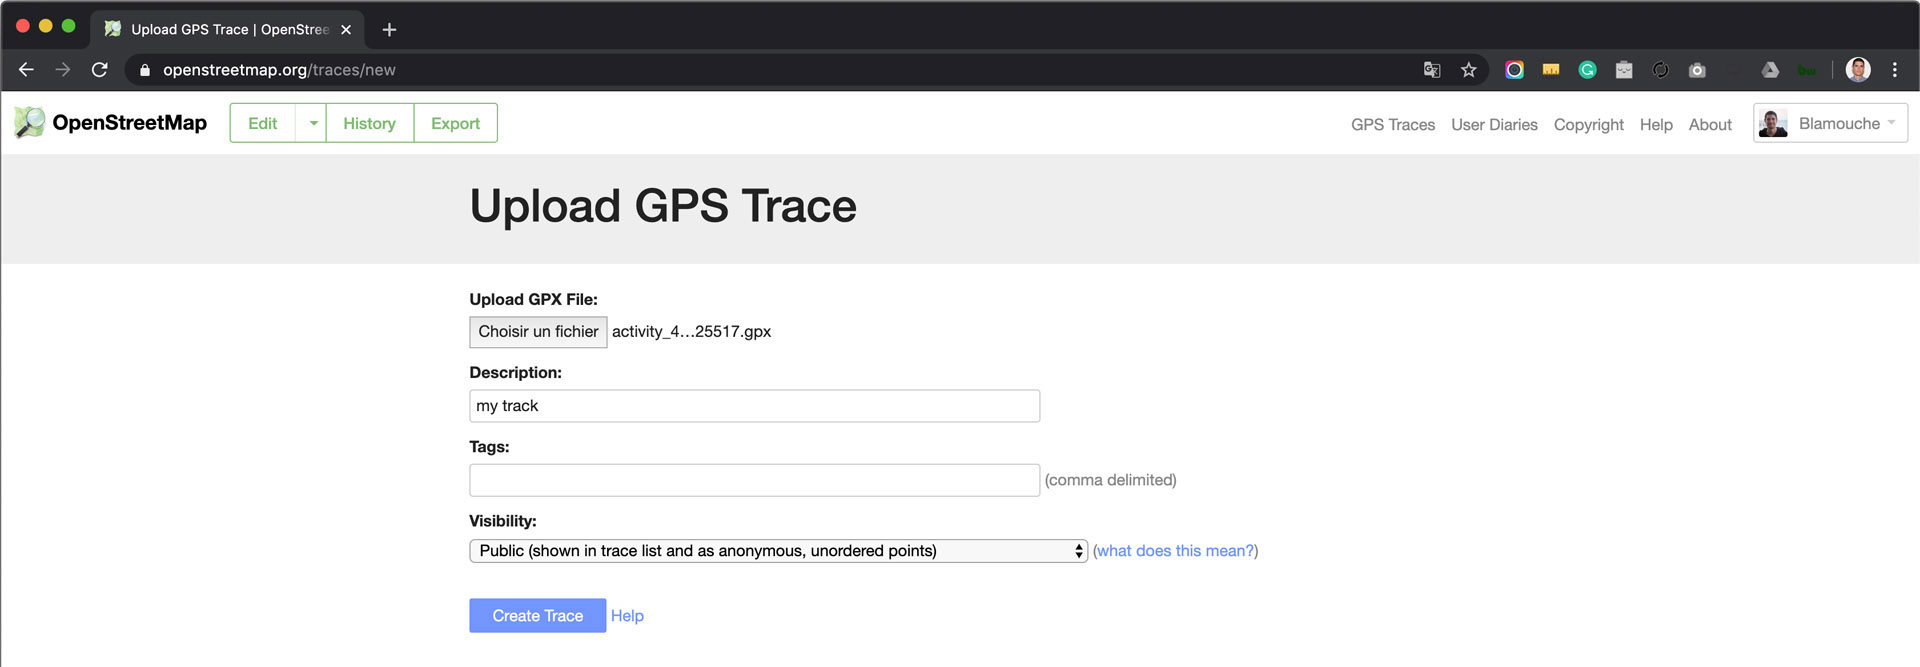The width and height of the screenshot is (1920, 667).
Task: Click the OpenStreetMap magnifier logo
Action: (x=29, y=122)
